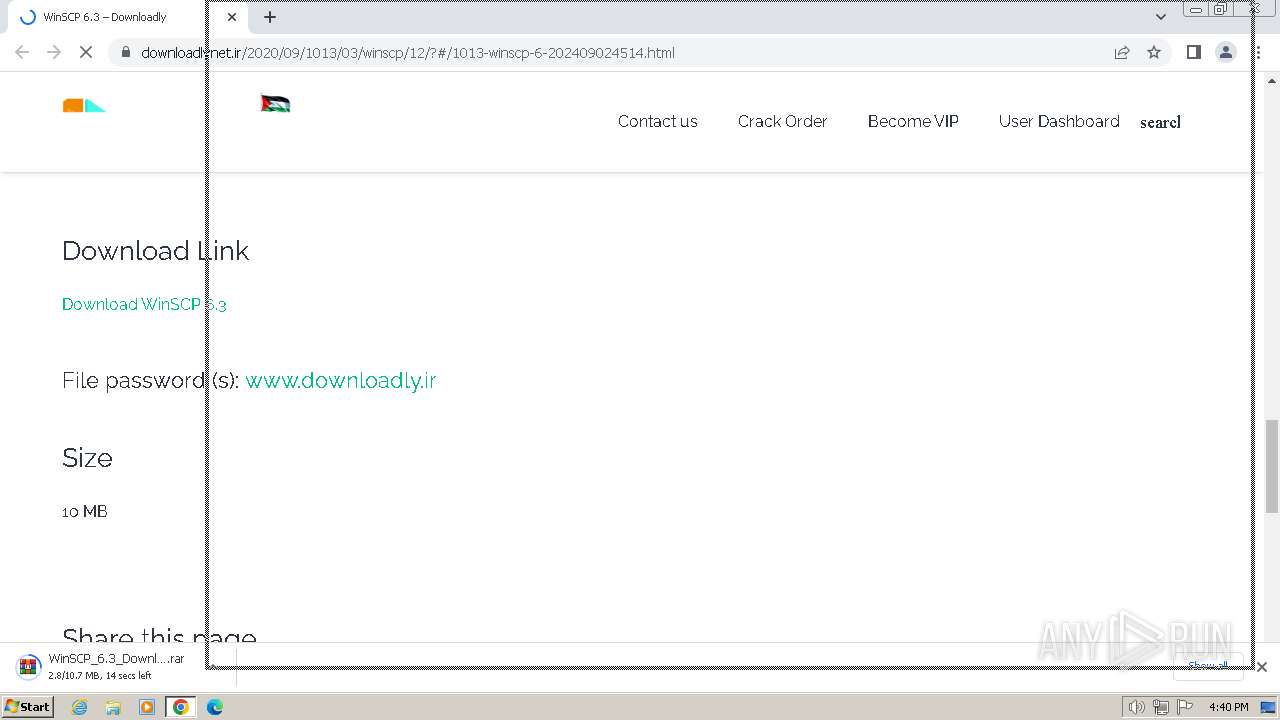Close the downloads bar

[1262, 667]
